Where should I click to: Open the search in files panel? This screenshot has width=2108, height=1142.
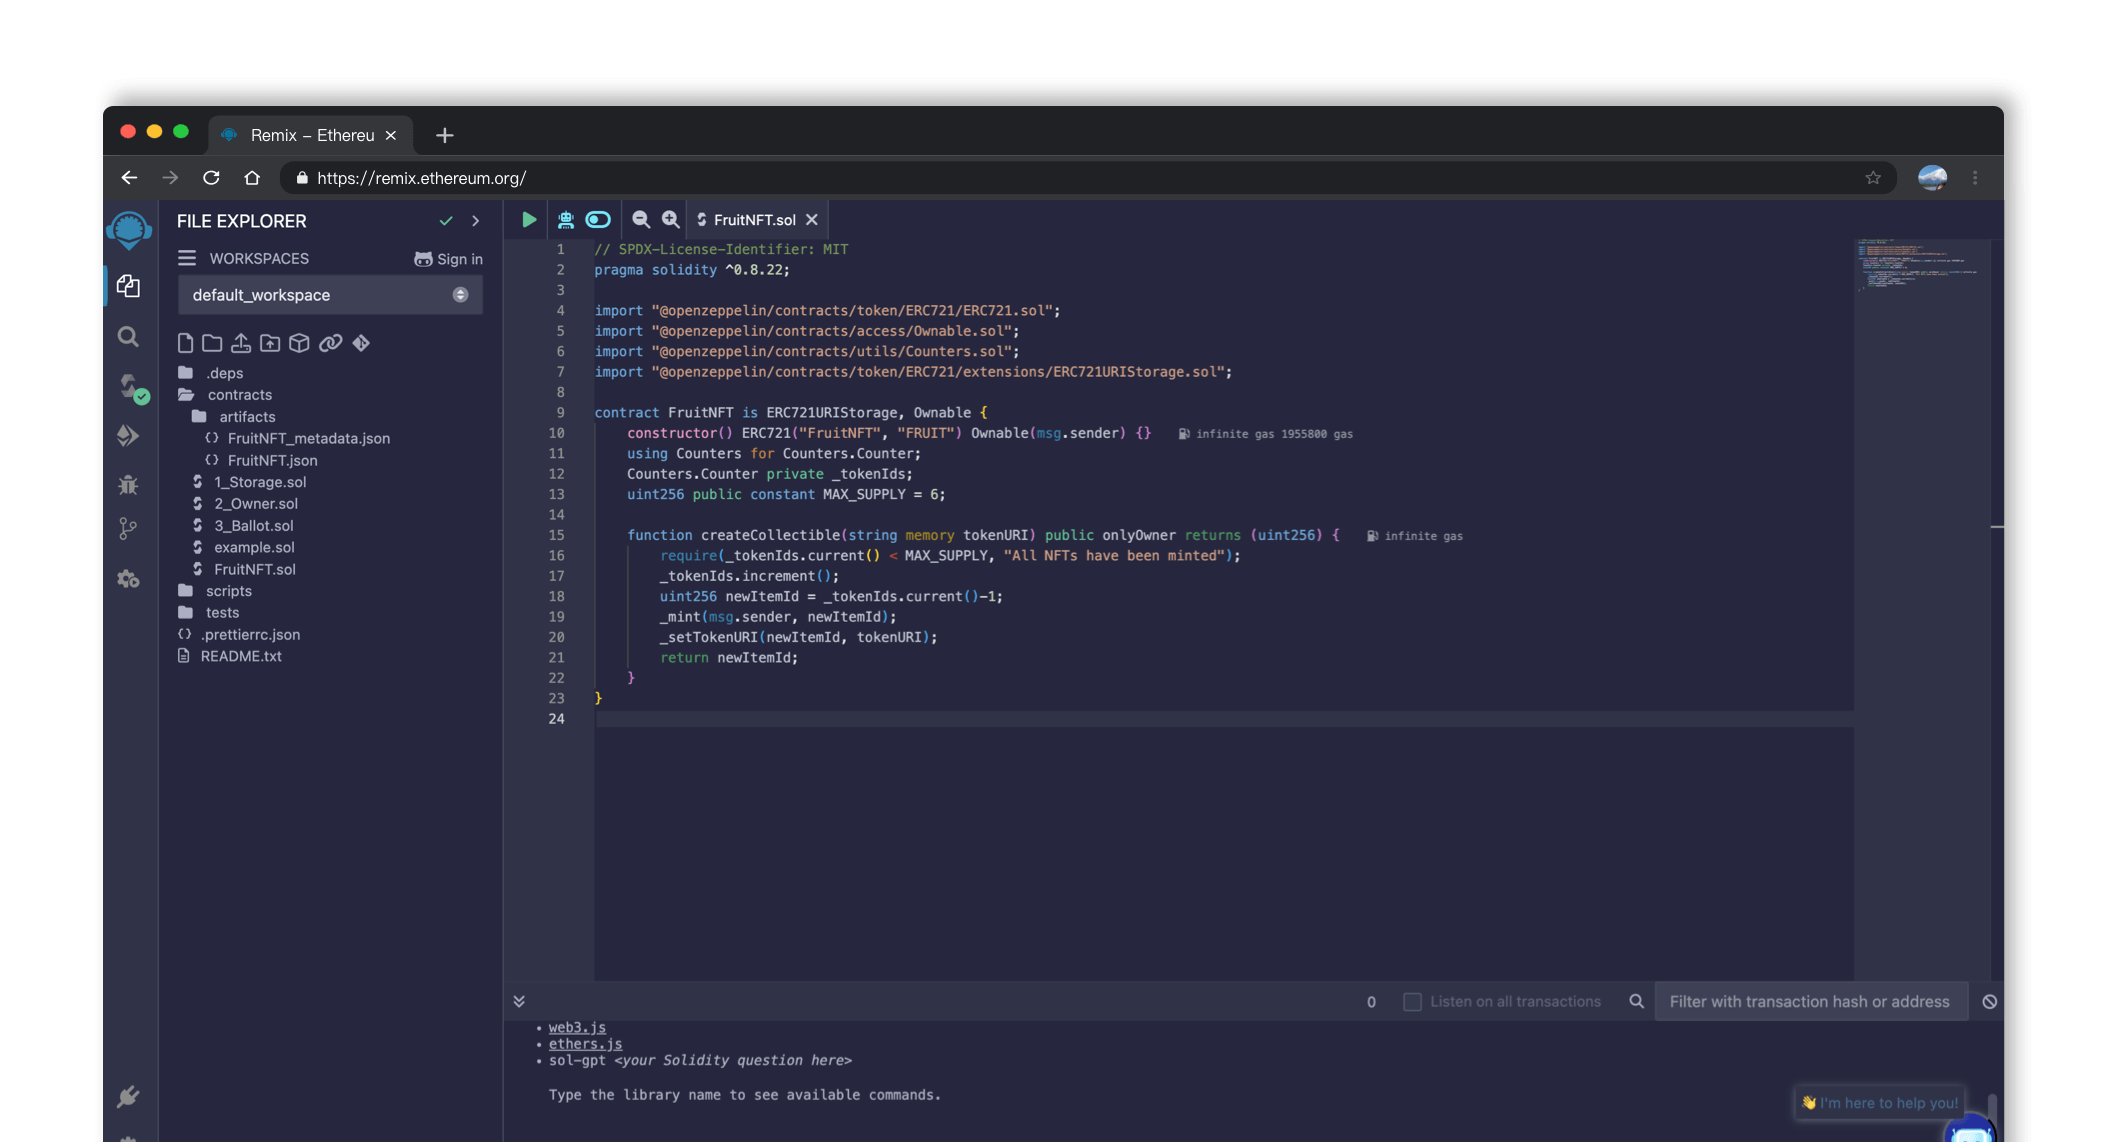(128, 337)
